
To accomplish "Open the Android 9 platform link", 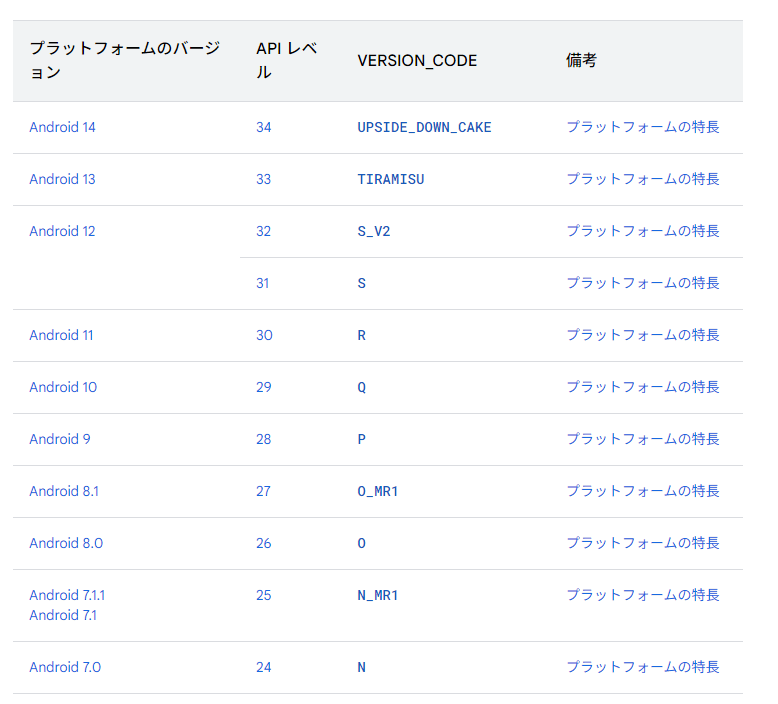I will click(x=60, y=440).
